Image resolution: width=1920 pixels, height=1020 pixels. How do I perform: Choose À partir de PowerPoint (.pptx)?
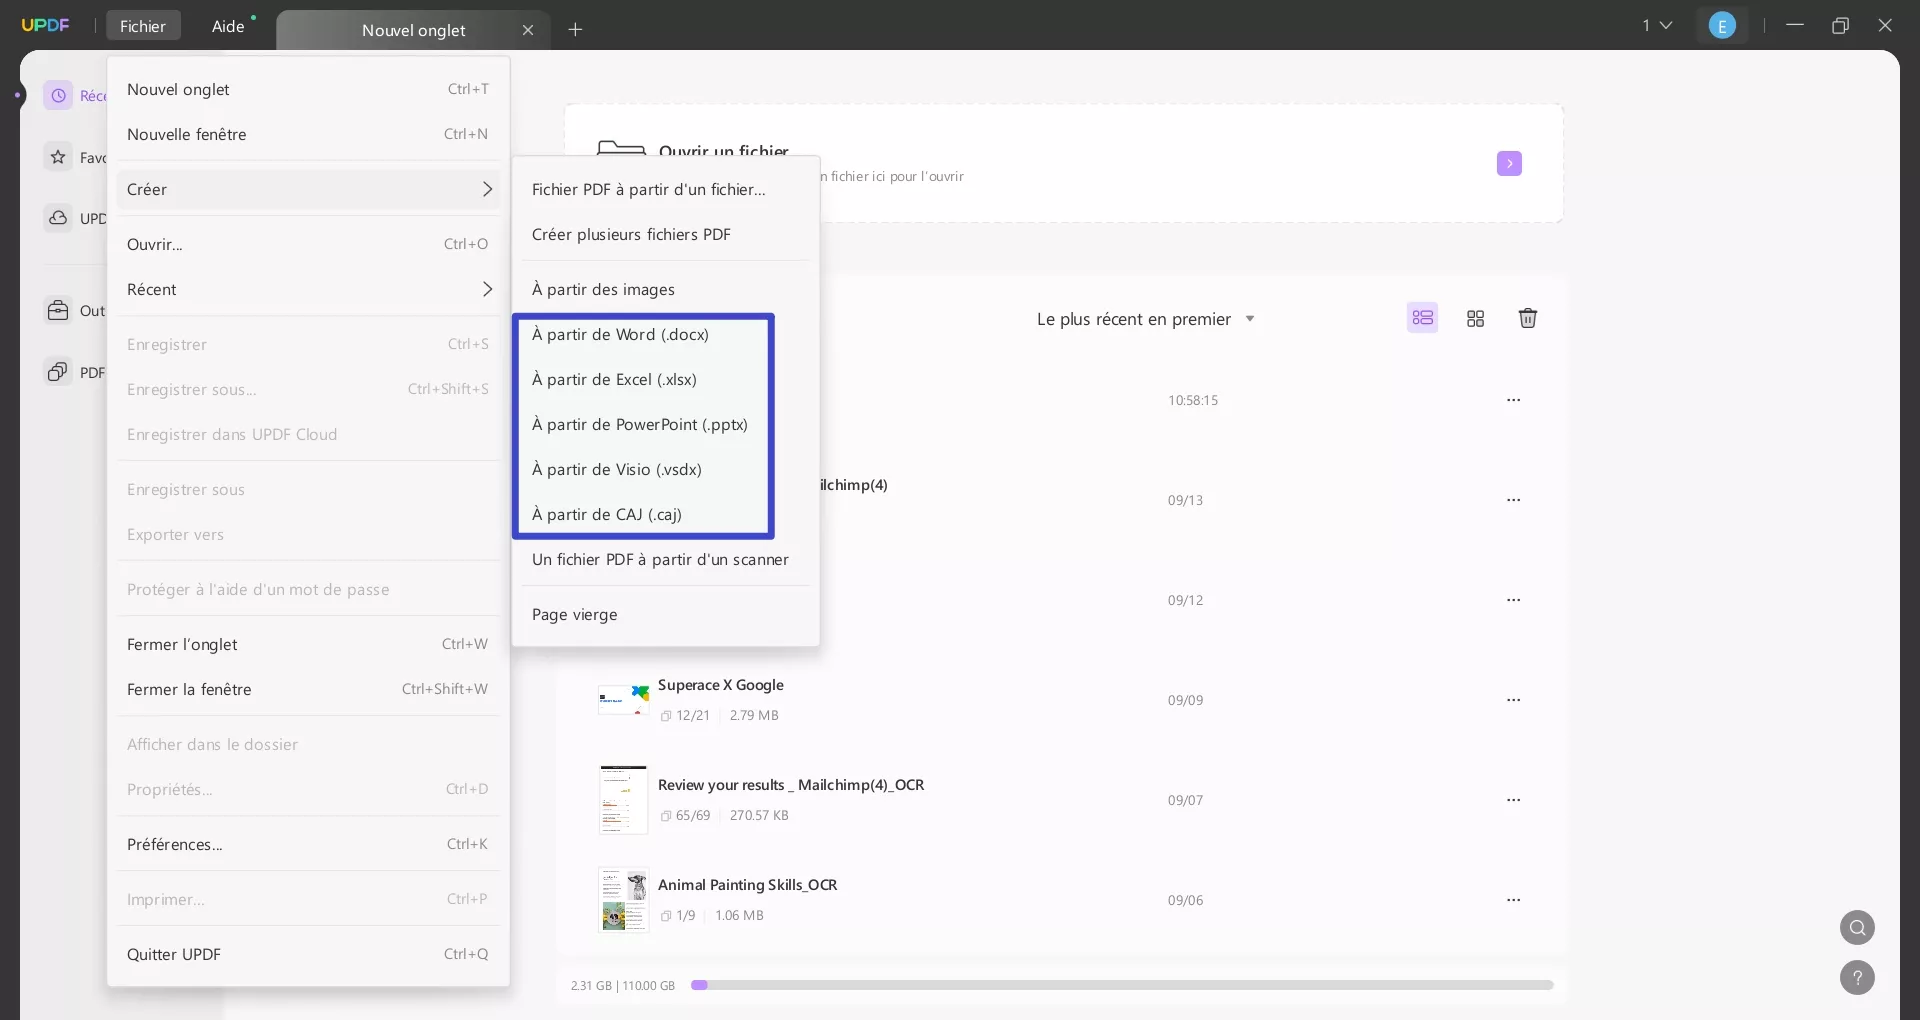click(665, 424)
